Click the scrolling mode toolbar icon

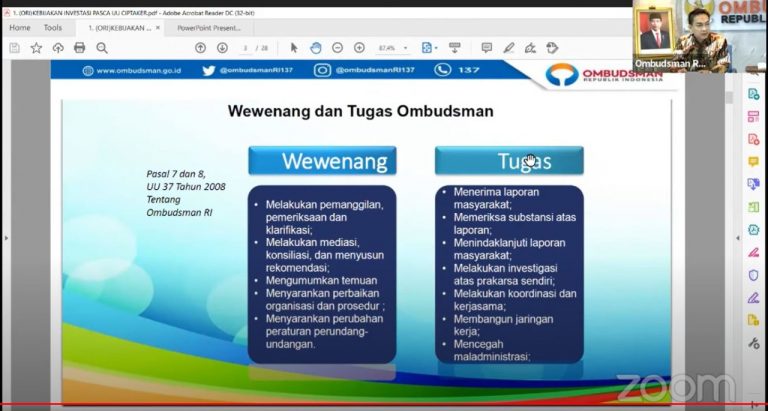click(455, 48)
